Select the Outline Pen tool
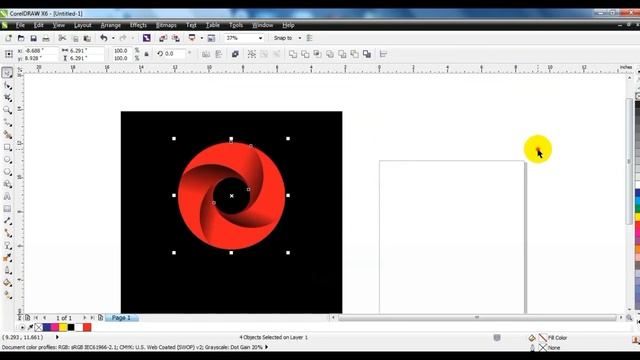The width and height of the screenshot is (640, 360). tap(7, 270)
